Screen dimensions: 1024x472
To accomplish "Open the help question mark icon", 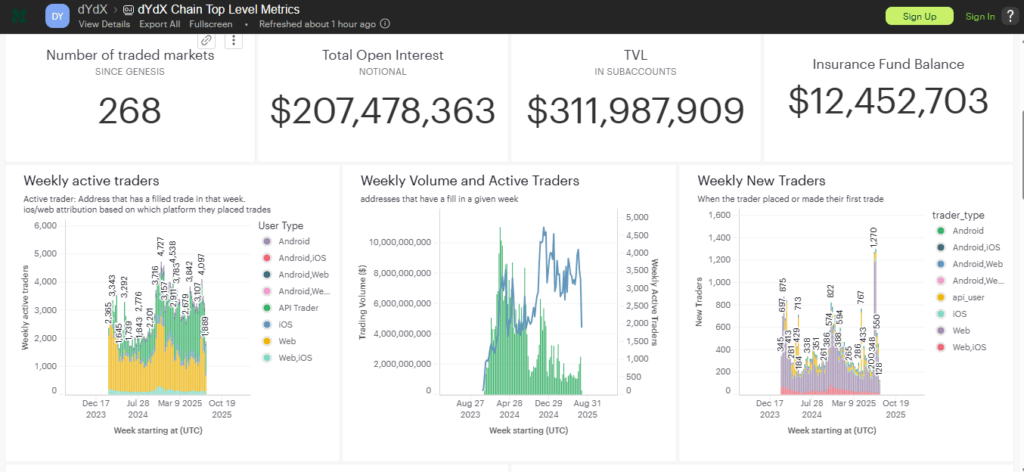I will [1010, 16].
